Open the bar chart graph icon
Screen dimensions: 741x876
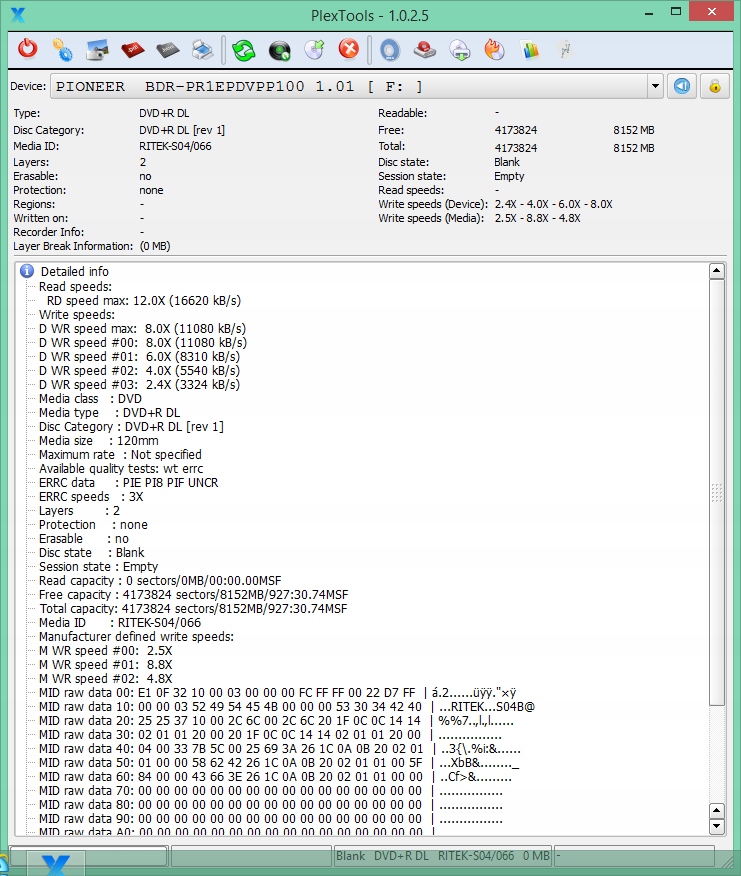coord(530,49)
